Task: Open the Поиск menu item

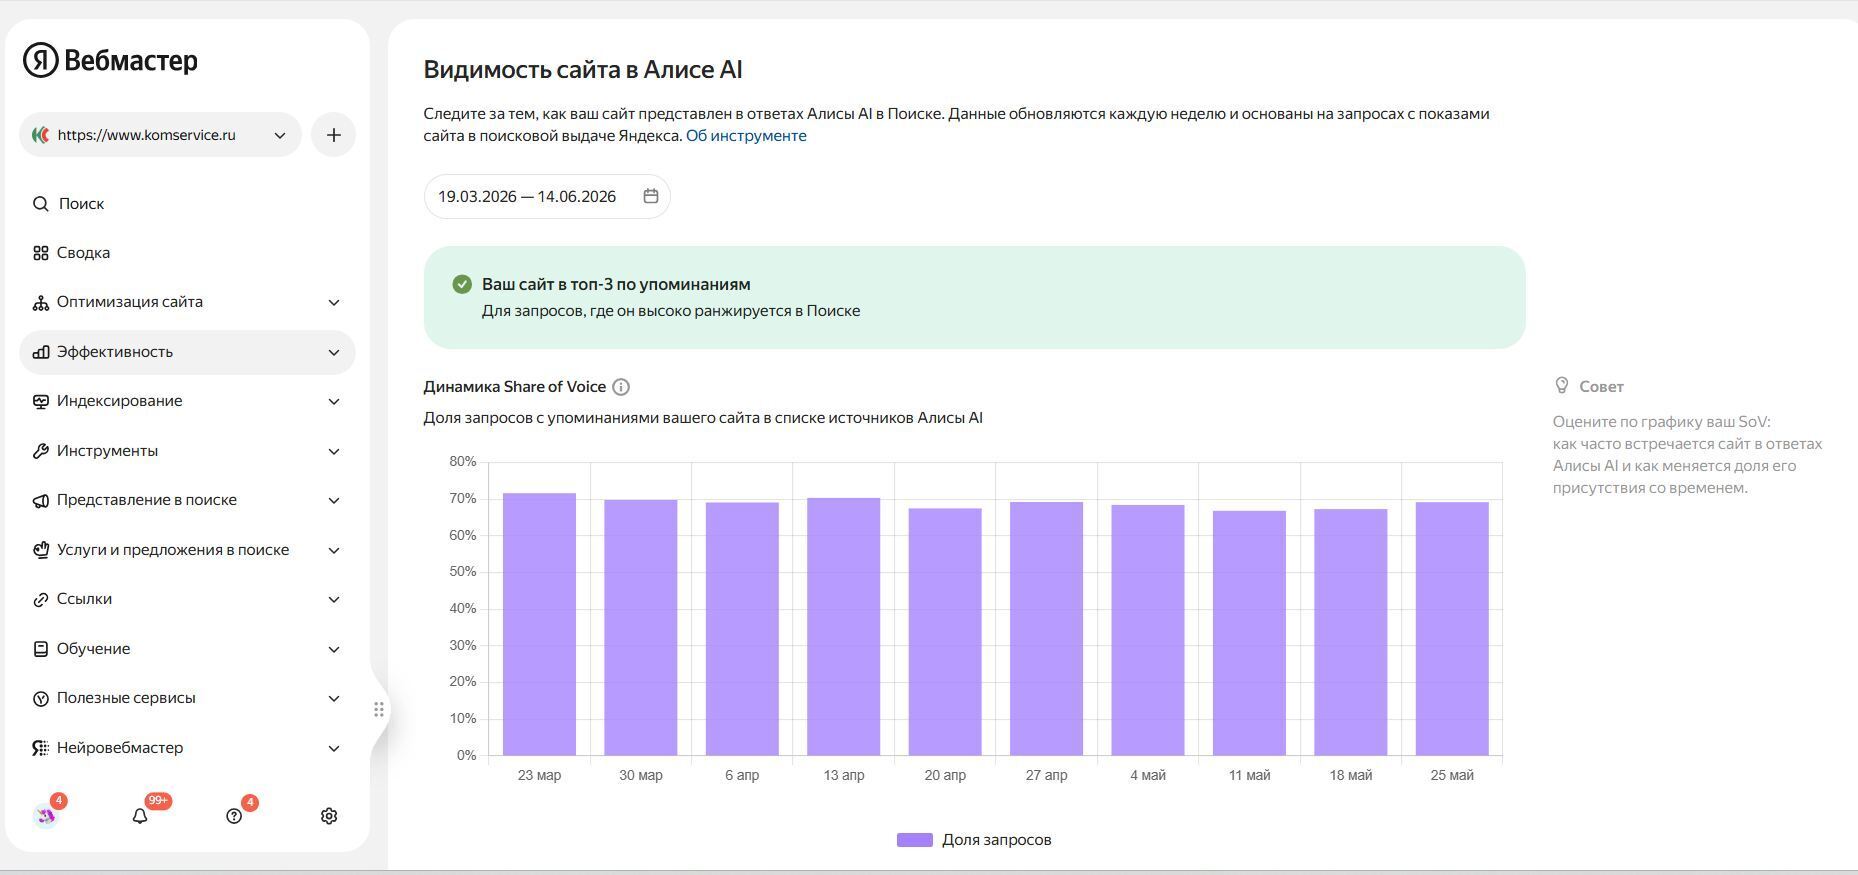Action: pos(81,204)
